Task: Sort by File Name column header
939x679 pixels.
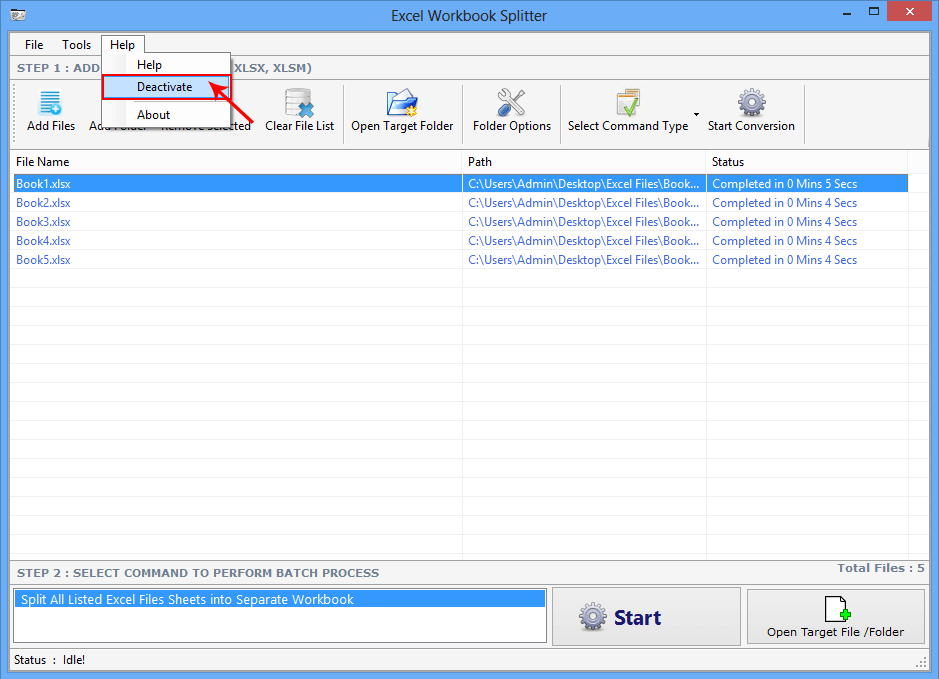Action: coord(237,162)
